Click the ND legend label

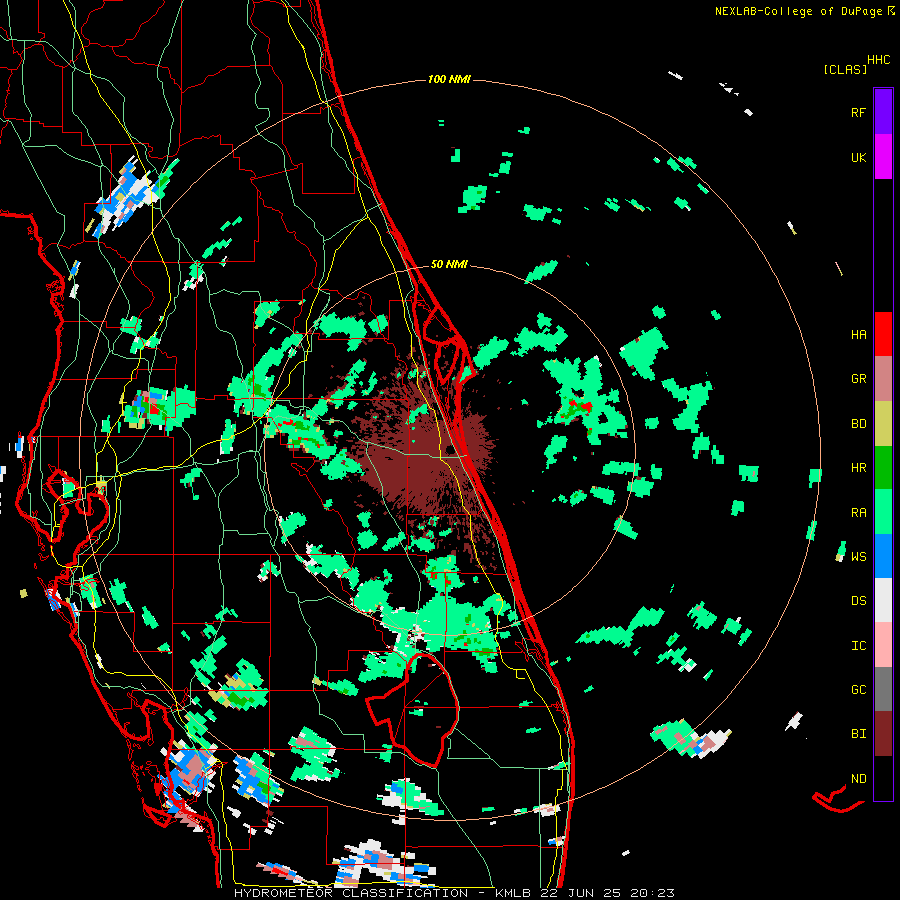point(858,779)
